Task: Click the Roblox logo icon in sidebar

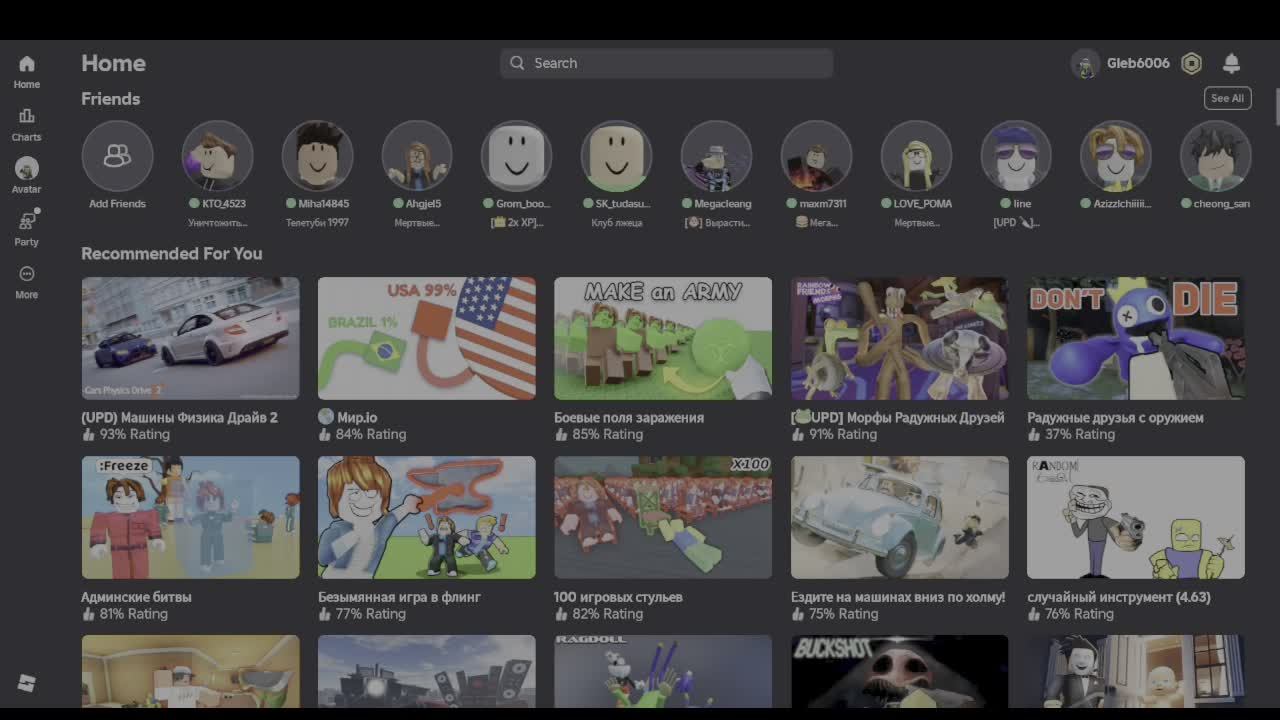Action: tap(27, 683)
